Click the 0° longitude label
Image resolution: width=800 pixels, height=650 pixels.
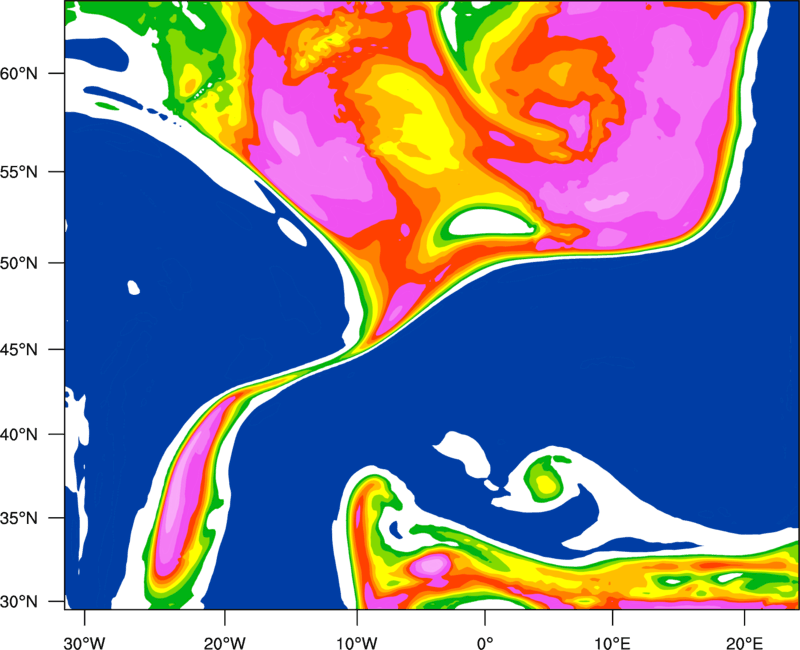coord(485,643)
